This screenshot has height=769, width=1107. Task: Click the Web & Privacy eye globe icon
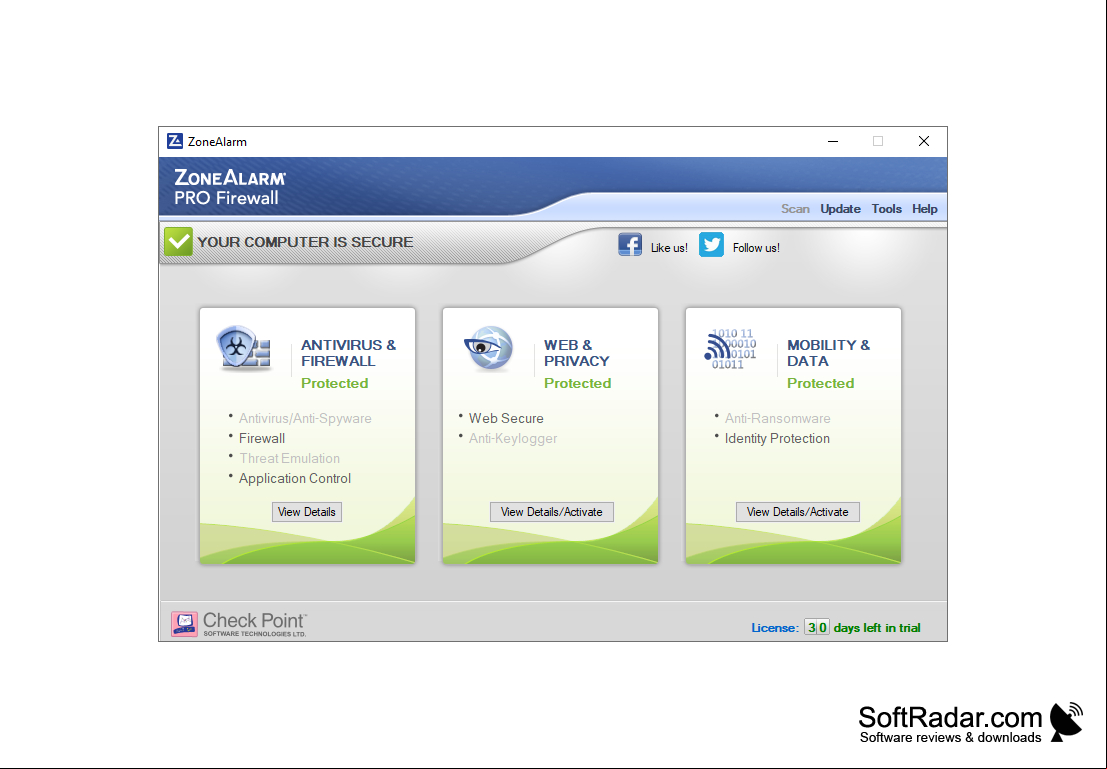[489, 348]
